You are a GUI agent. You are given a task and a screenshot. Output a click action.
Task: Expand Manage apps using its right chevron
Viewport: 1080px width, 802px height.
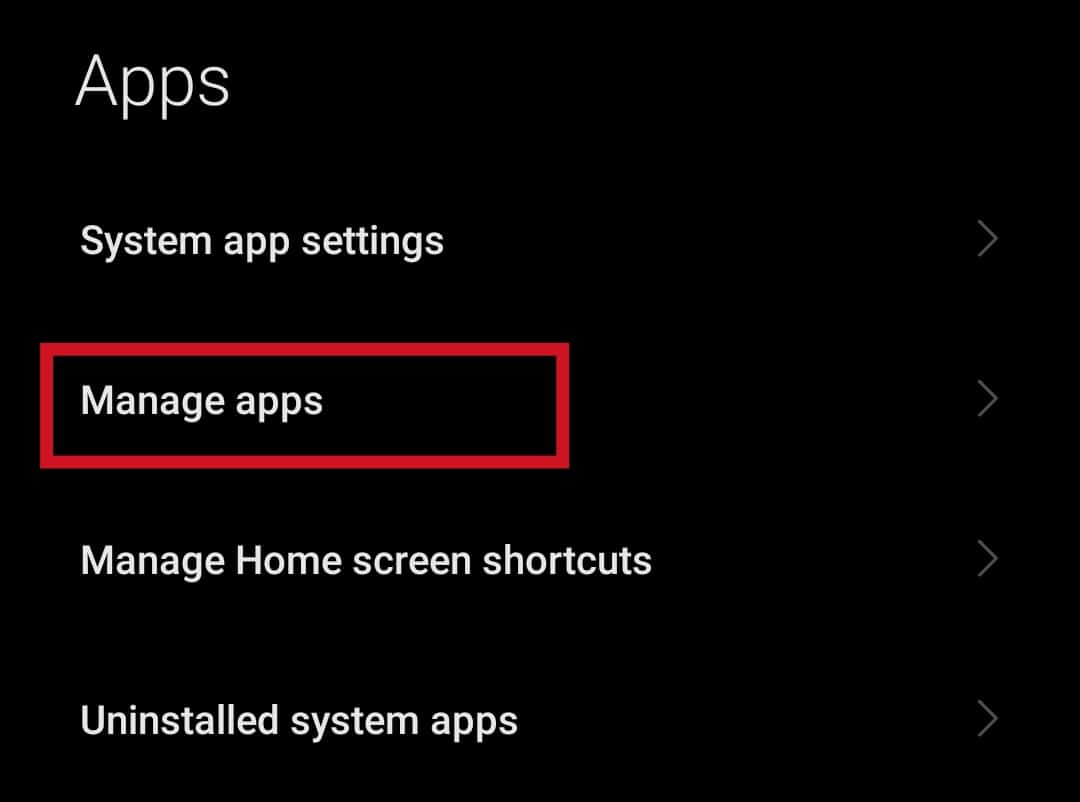(x=988, y=399)
